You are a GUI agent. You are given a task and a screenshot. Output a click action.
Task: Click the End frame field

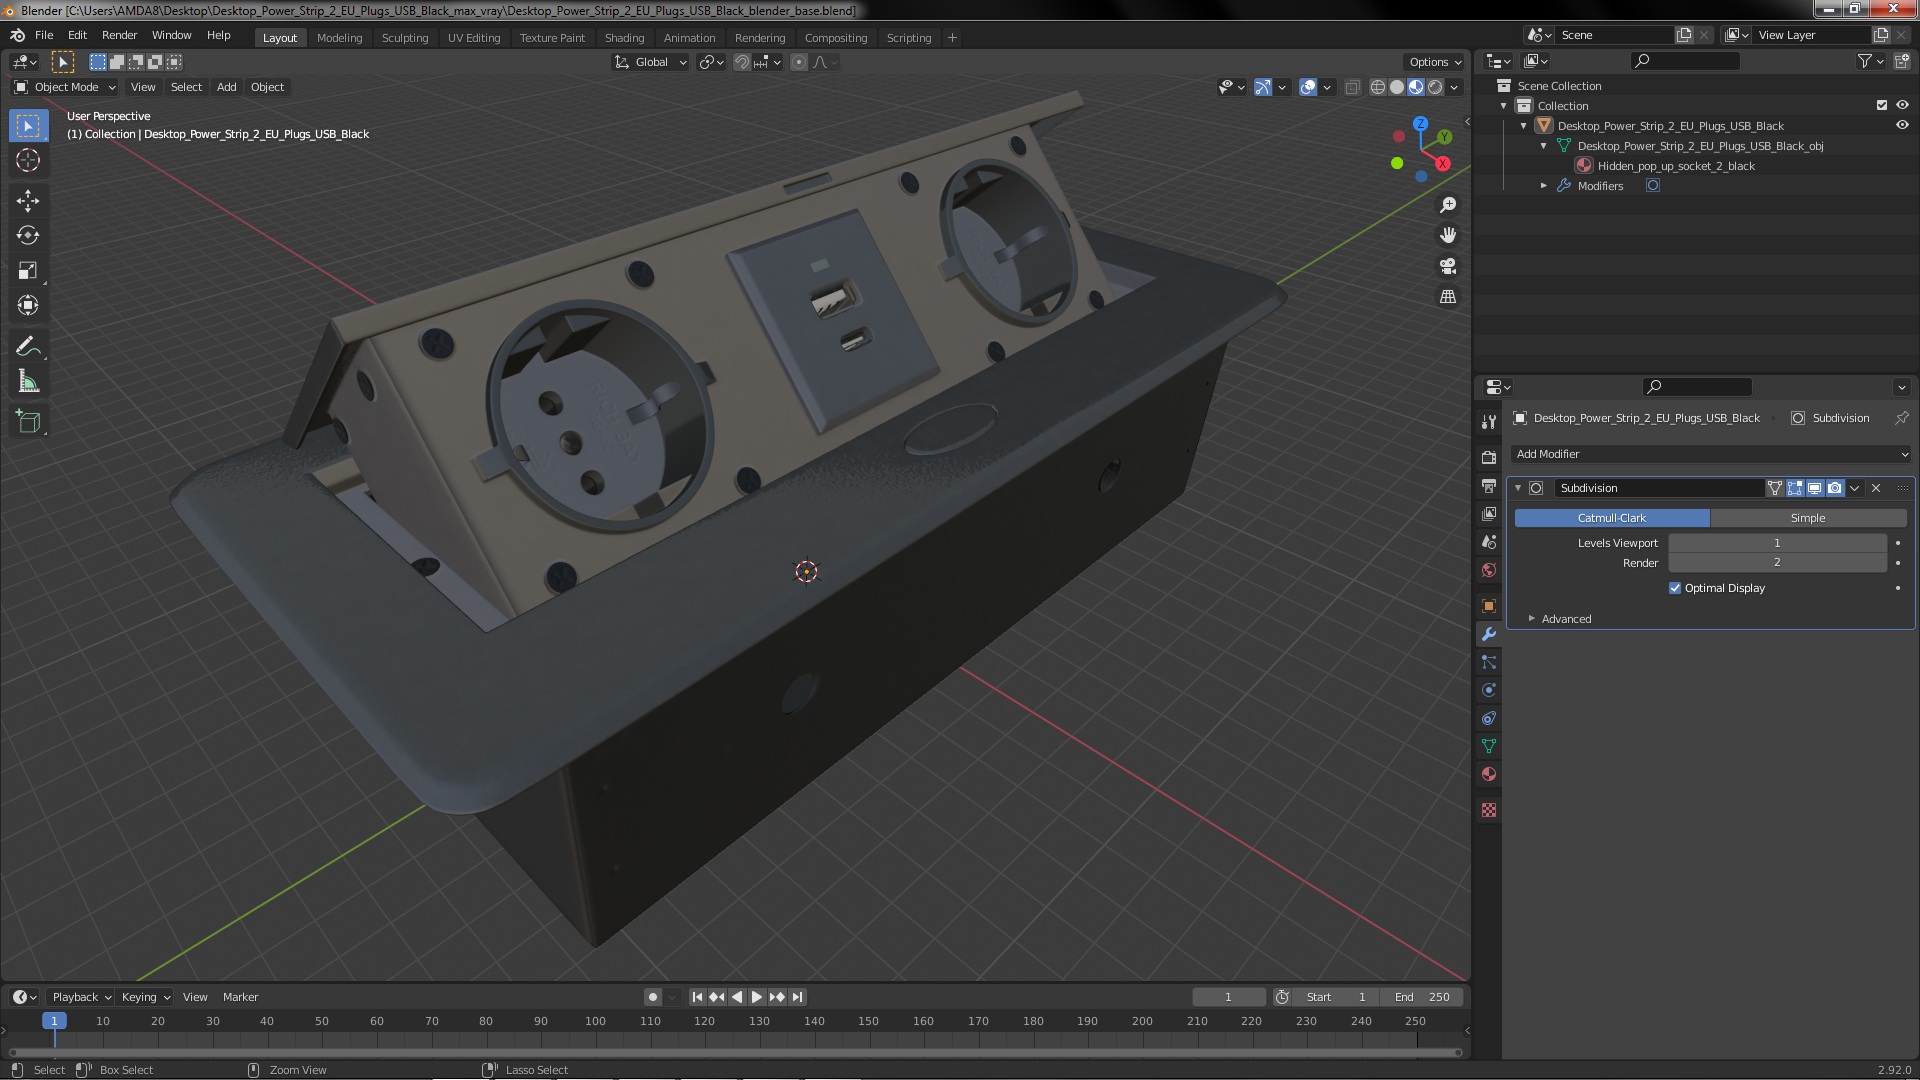tap(1422, 997)
